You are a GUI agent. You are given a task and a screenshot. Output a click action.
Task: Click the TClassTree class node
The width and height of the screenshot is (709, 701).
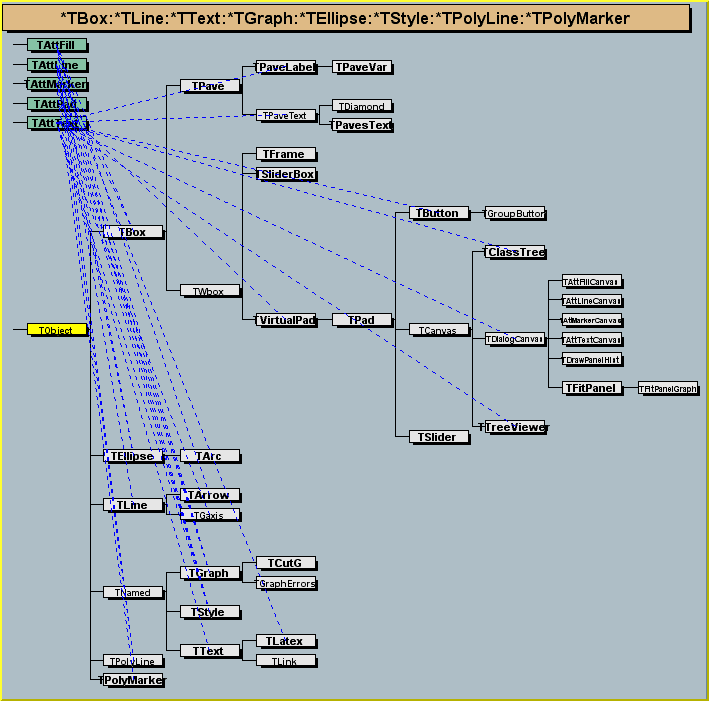[x=515, y=252]
